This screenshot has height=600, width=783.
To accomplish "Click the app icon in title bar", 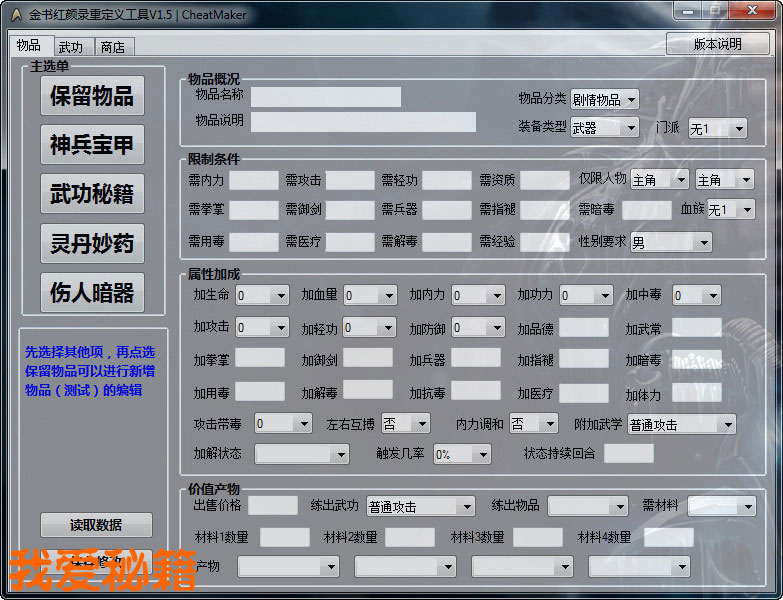I will tap(17, 15).
